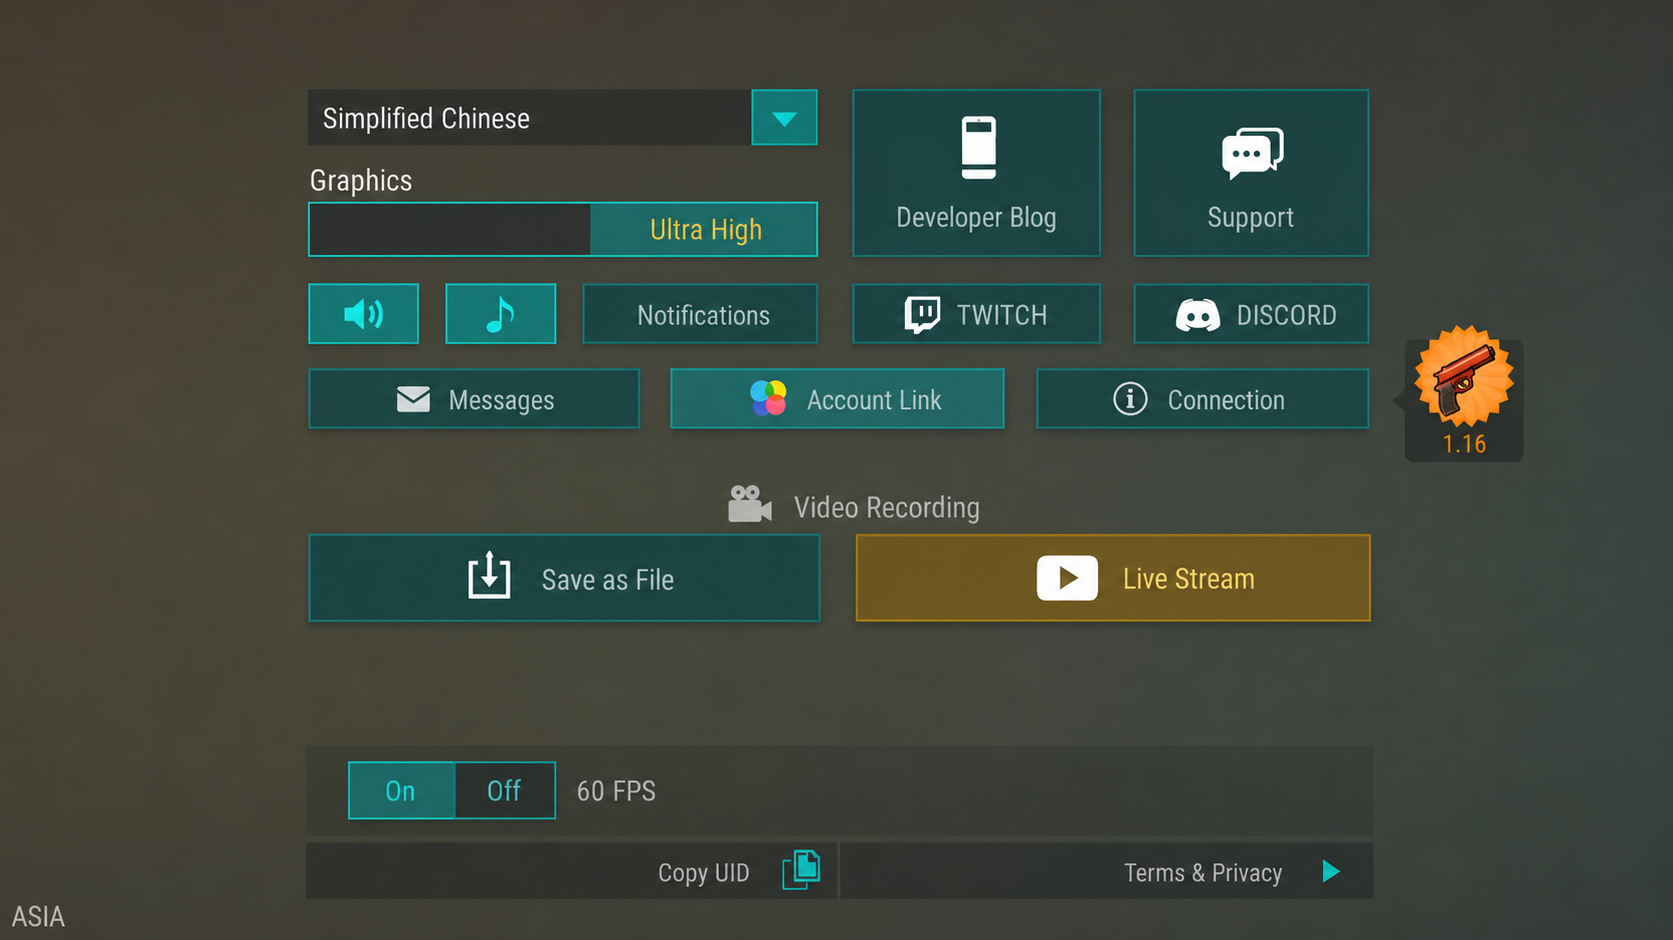Select Ultra High graphics setting
The width and height of the screenshot is (1673, 940).
pos(704,229)
